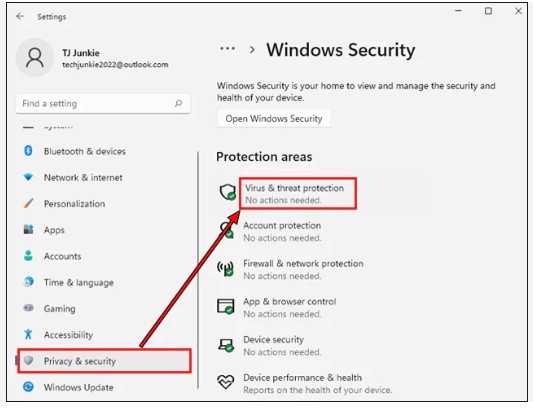Click the search magnifier in Find a setting

coord(178,103)
